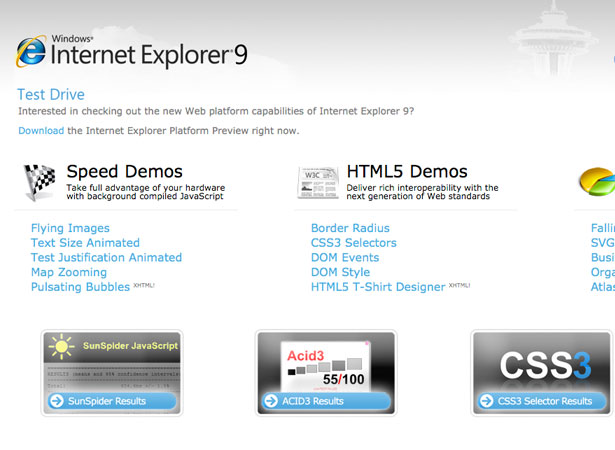This screenshot has height=450, width=615.
Task: Click the SunSpider Results button
Action: [112, 401]
